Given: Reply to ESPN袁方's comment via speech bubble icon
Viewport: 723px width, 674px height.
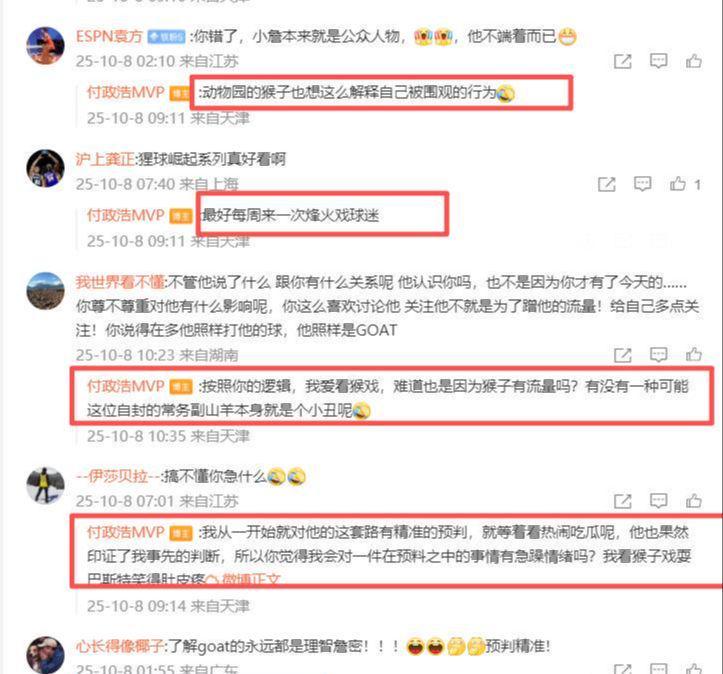Looking at the screenshot, I should click(x=658, y=61).
